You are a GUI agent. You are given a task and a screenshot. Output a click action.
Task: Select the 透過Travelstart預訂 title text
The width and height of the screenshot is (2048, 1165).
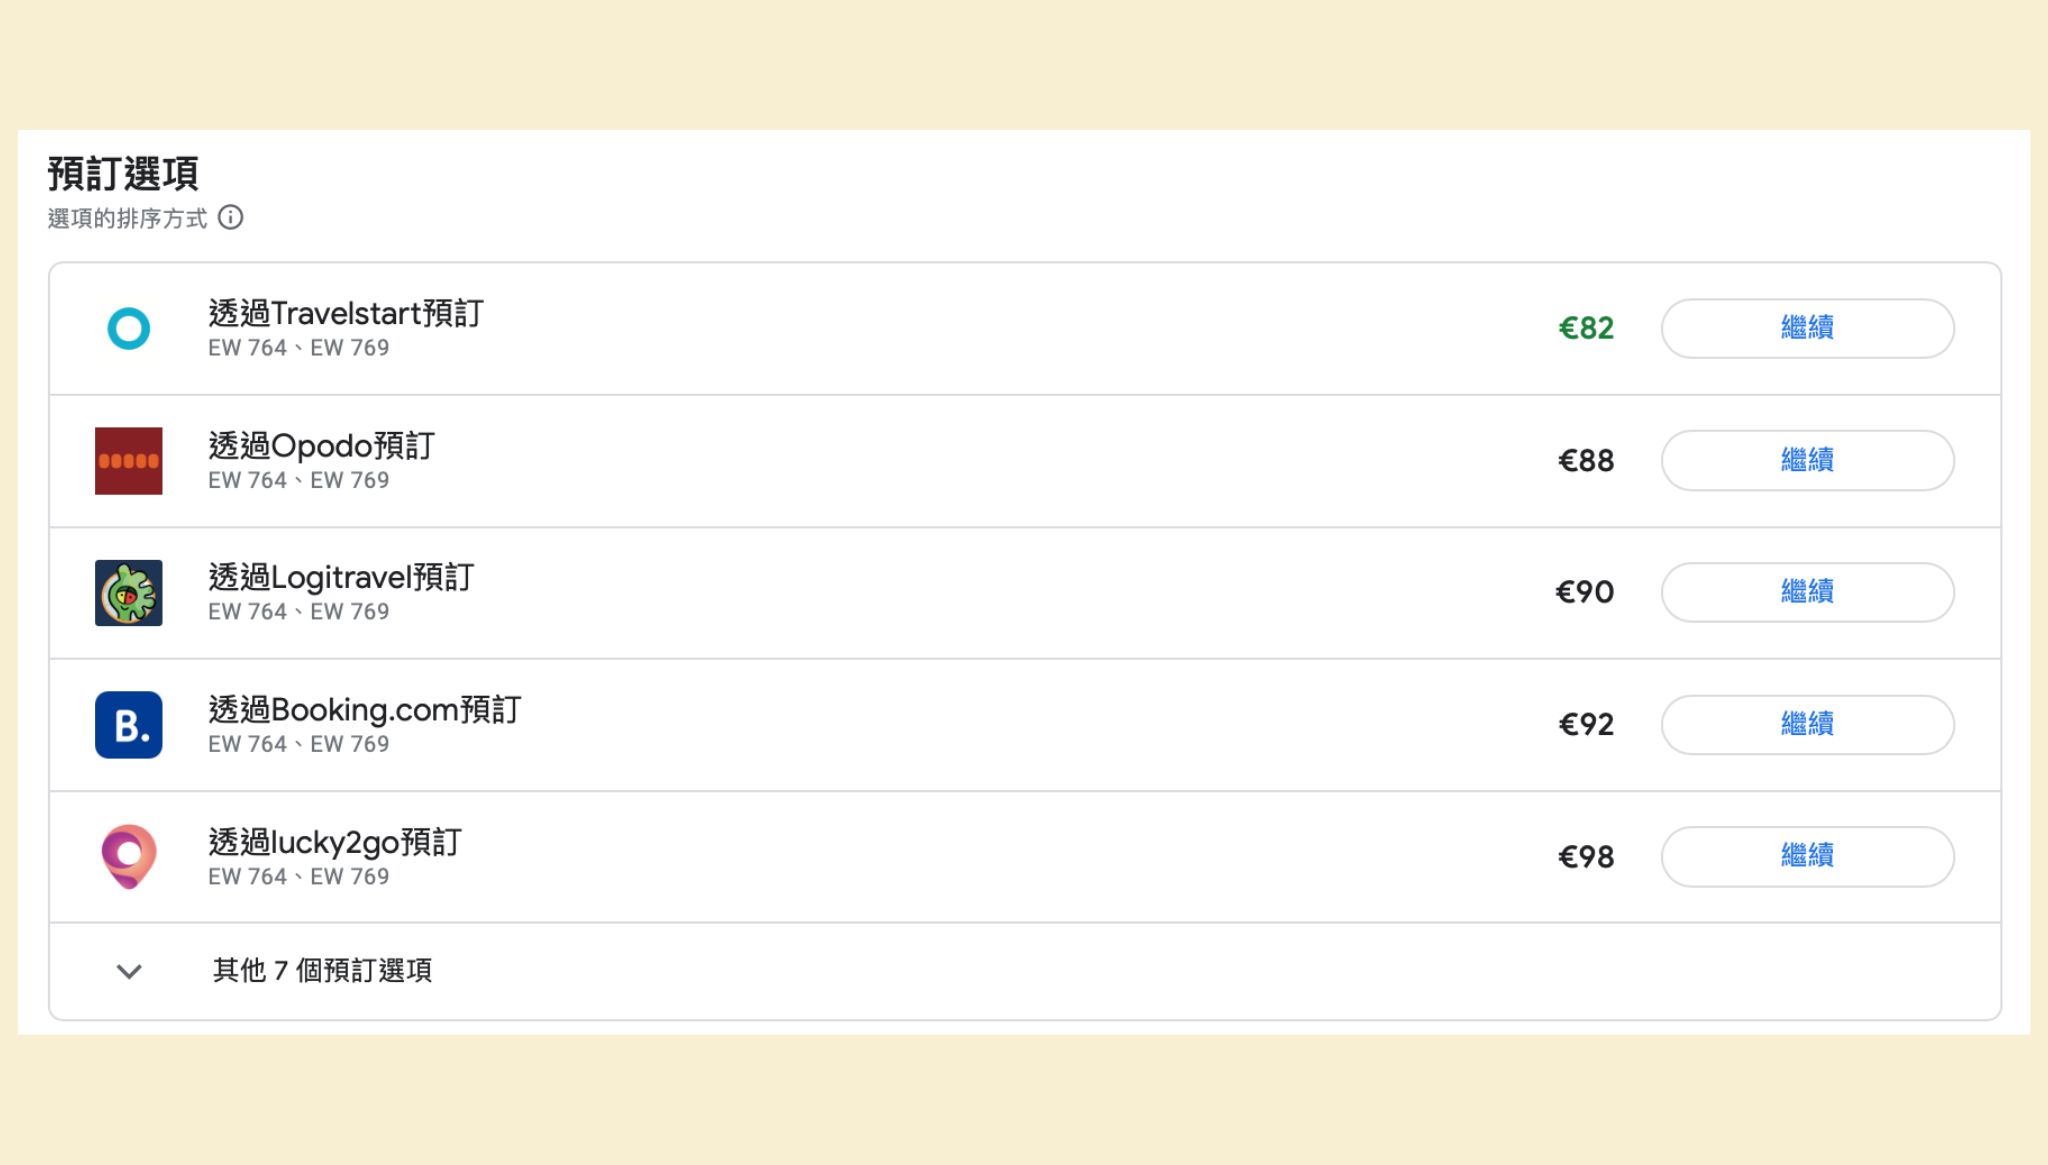[346, 313]
